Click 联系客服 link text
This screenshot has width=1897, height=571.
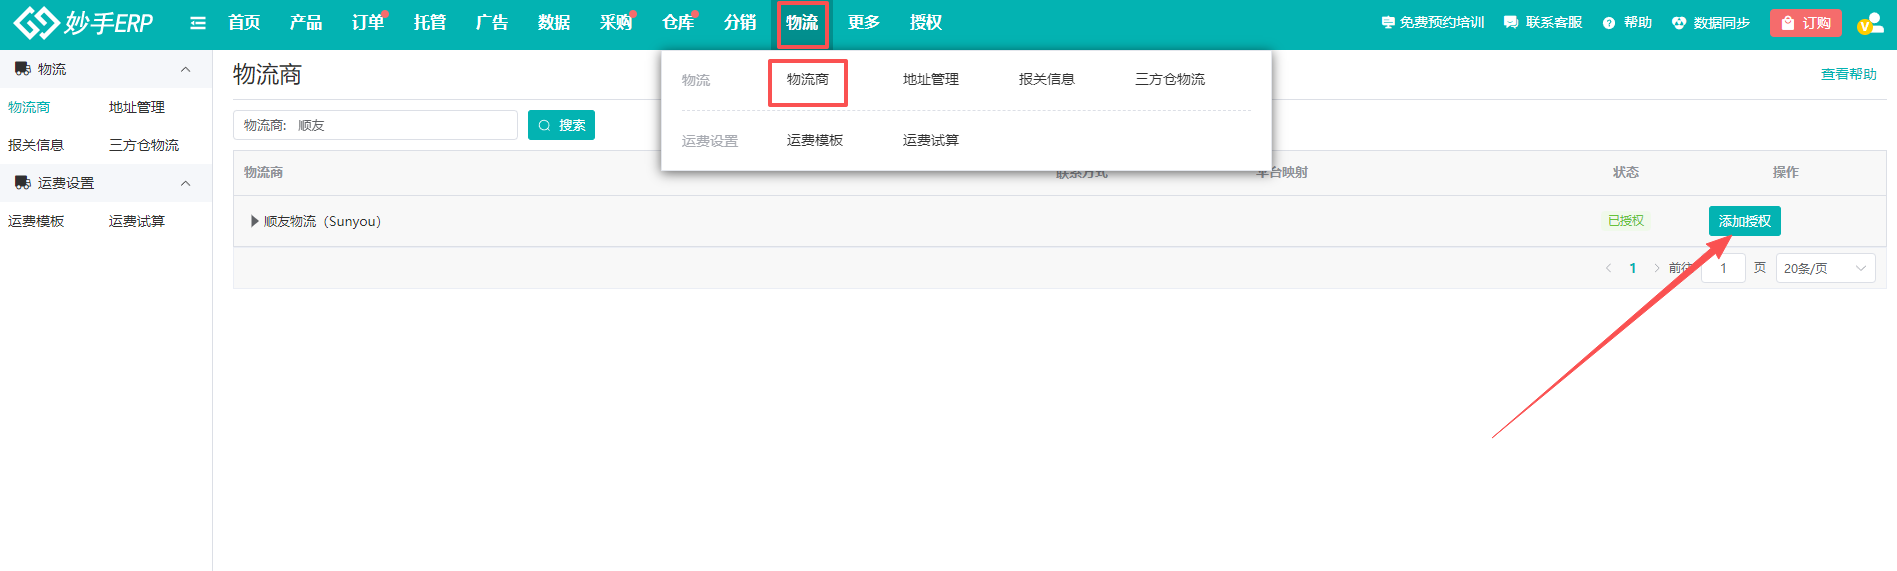click(x=1554, y=22)
